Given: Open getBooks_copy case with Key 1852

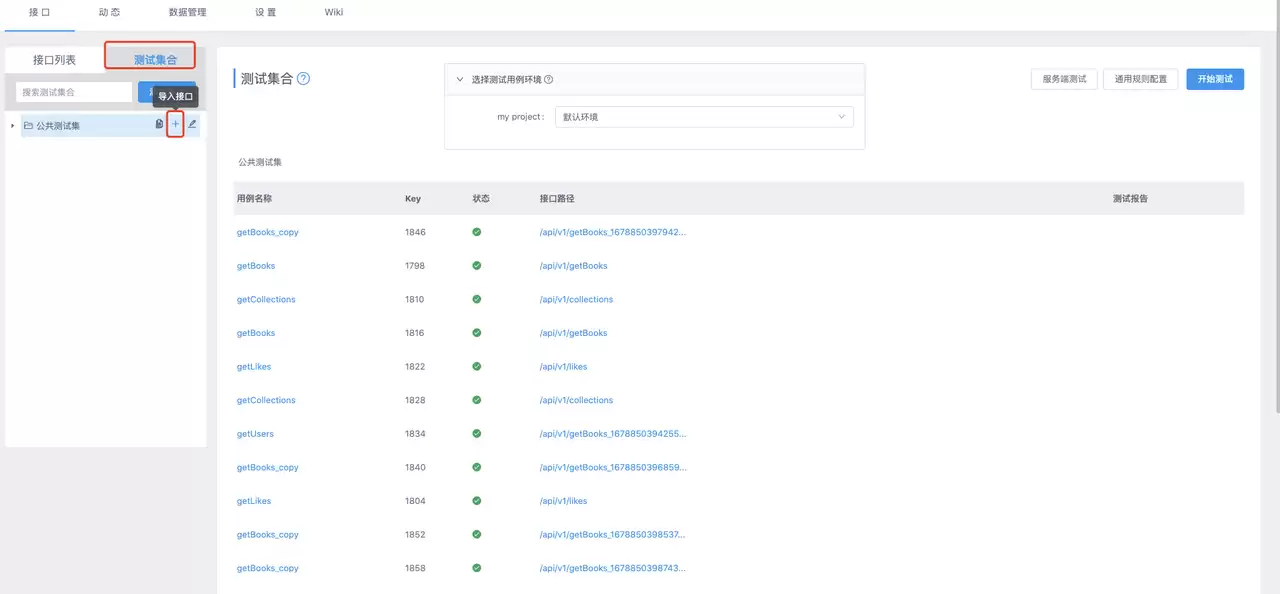Looking at the screenshot, I should click(x=267, y=535).
